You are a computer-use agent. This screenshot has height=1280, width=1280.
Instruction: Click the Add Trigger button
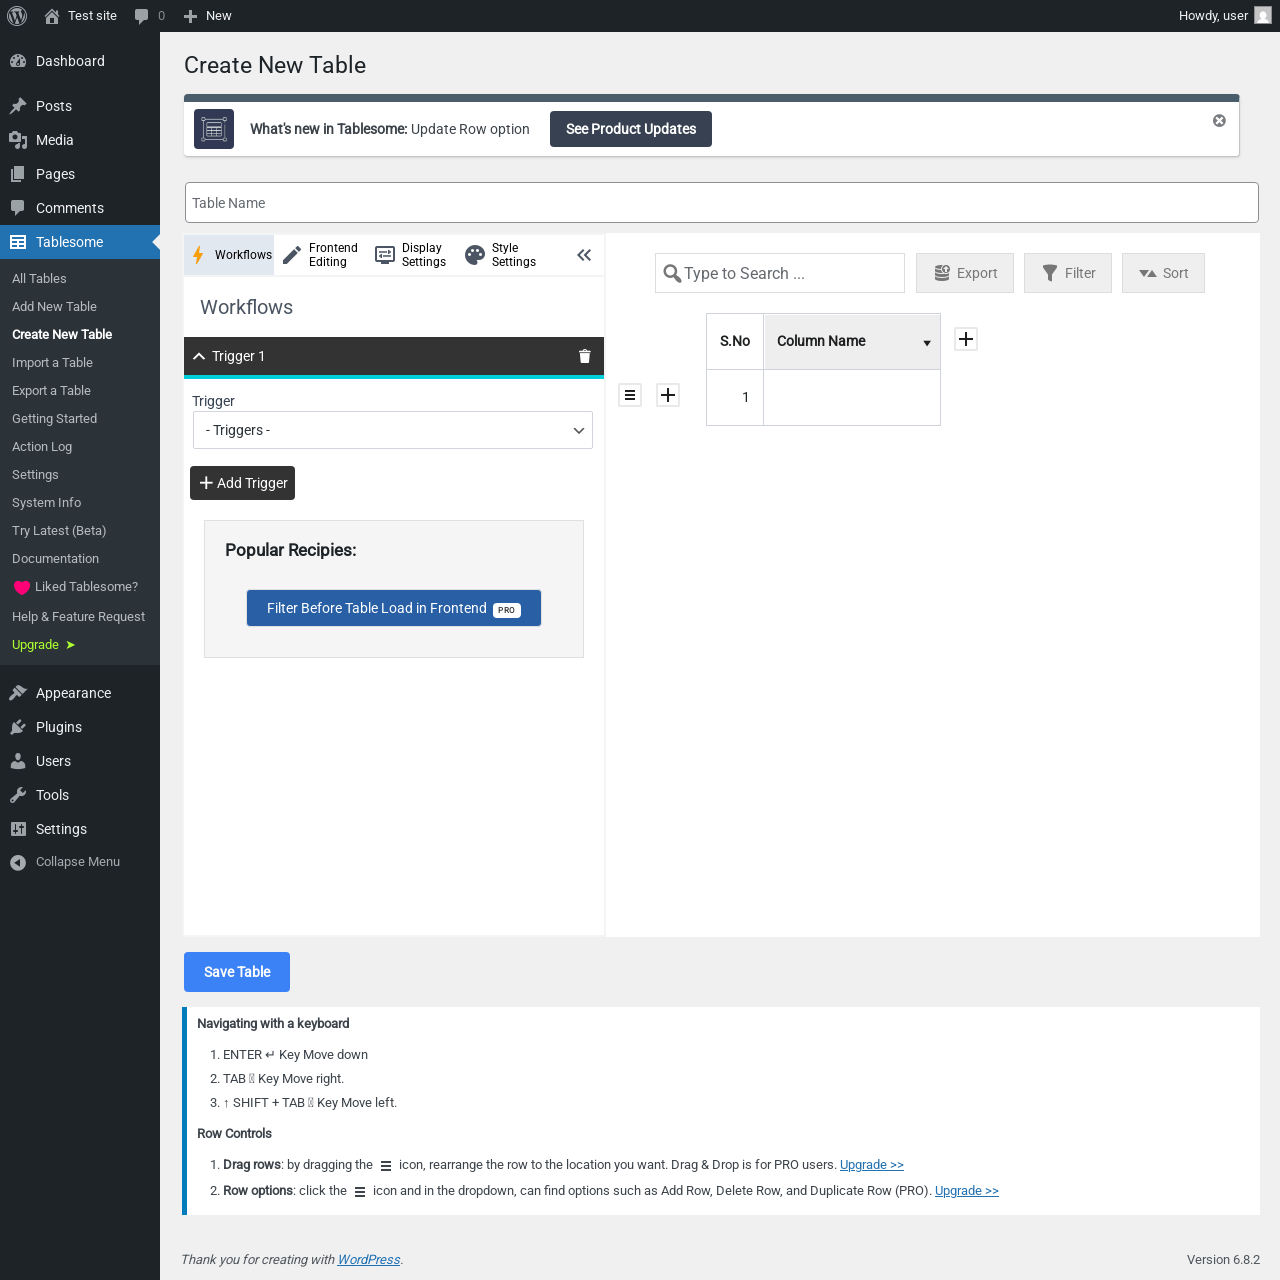(x=242, y=483)
